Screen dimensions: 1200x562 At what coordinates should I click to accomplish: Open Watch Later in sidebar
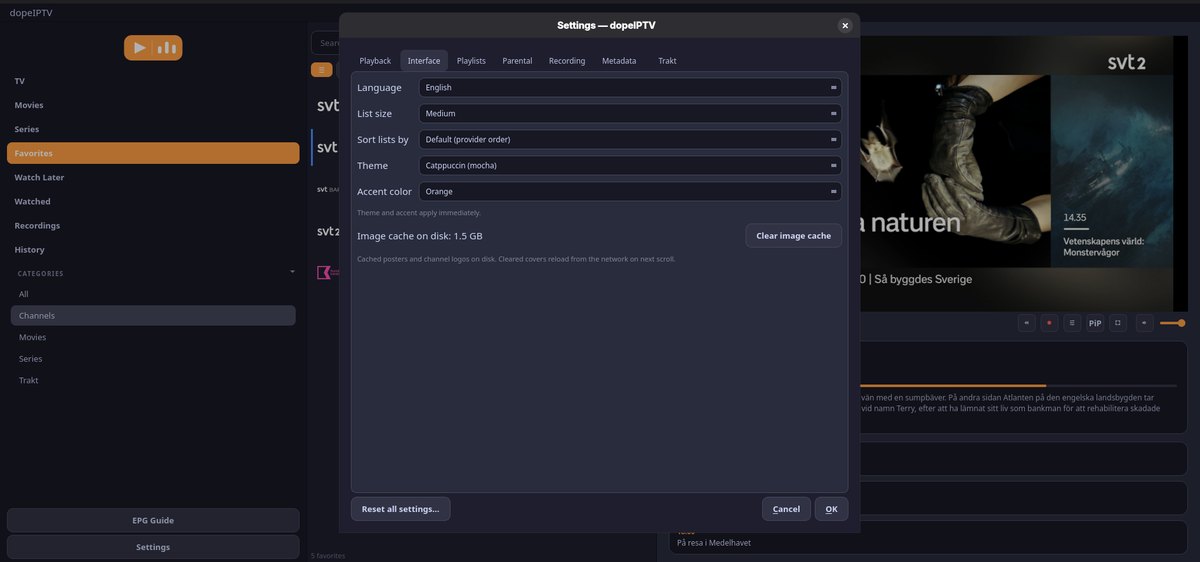[x=153, y=177]
